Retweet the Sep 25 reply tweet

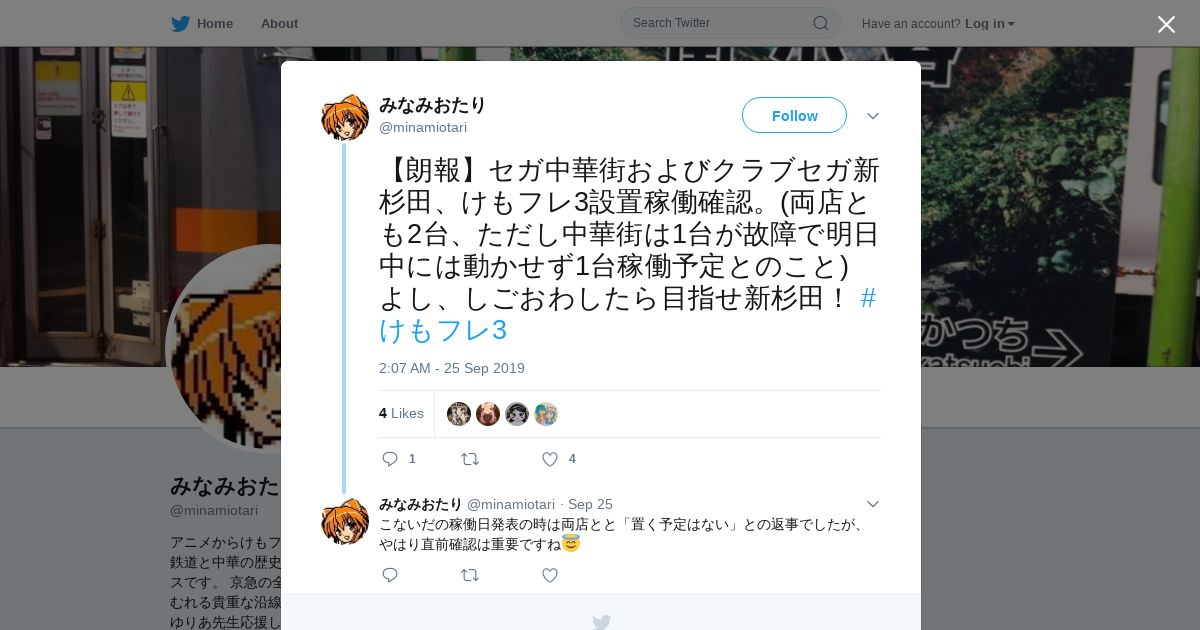coord(469,575)
